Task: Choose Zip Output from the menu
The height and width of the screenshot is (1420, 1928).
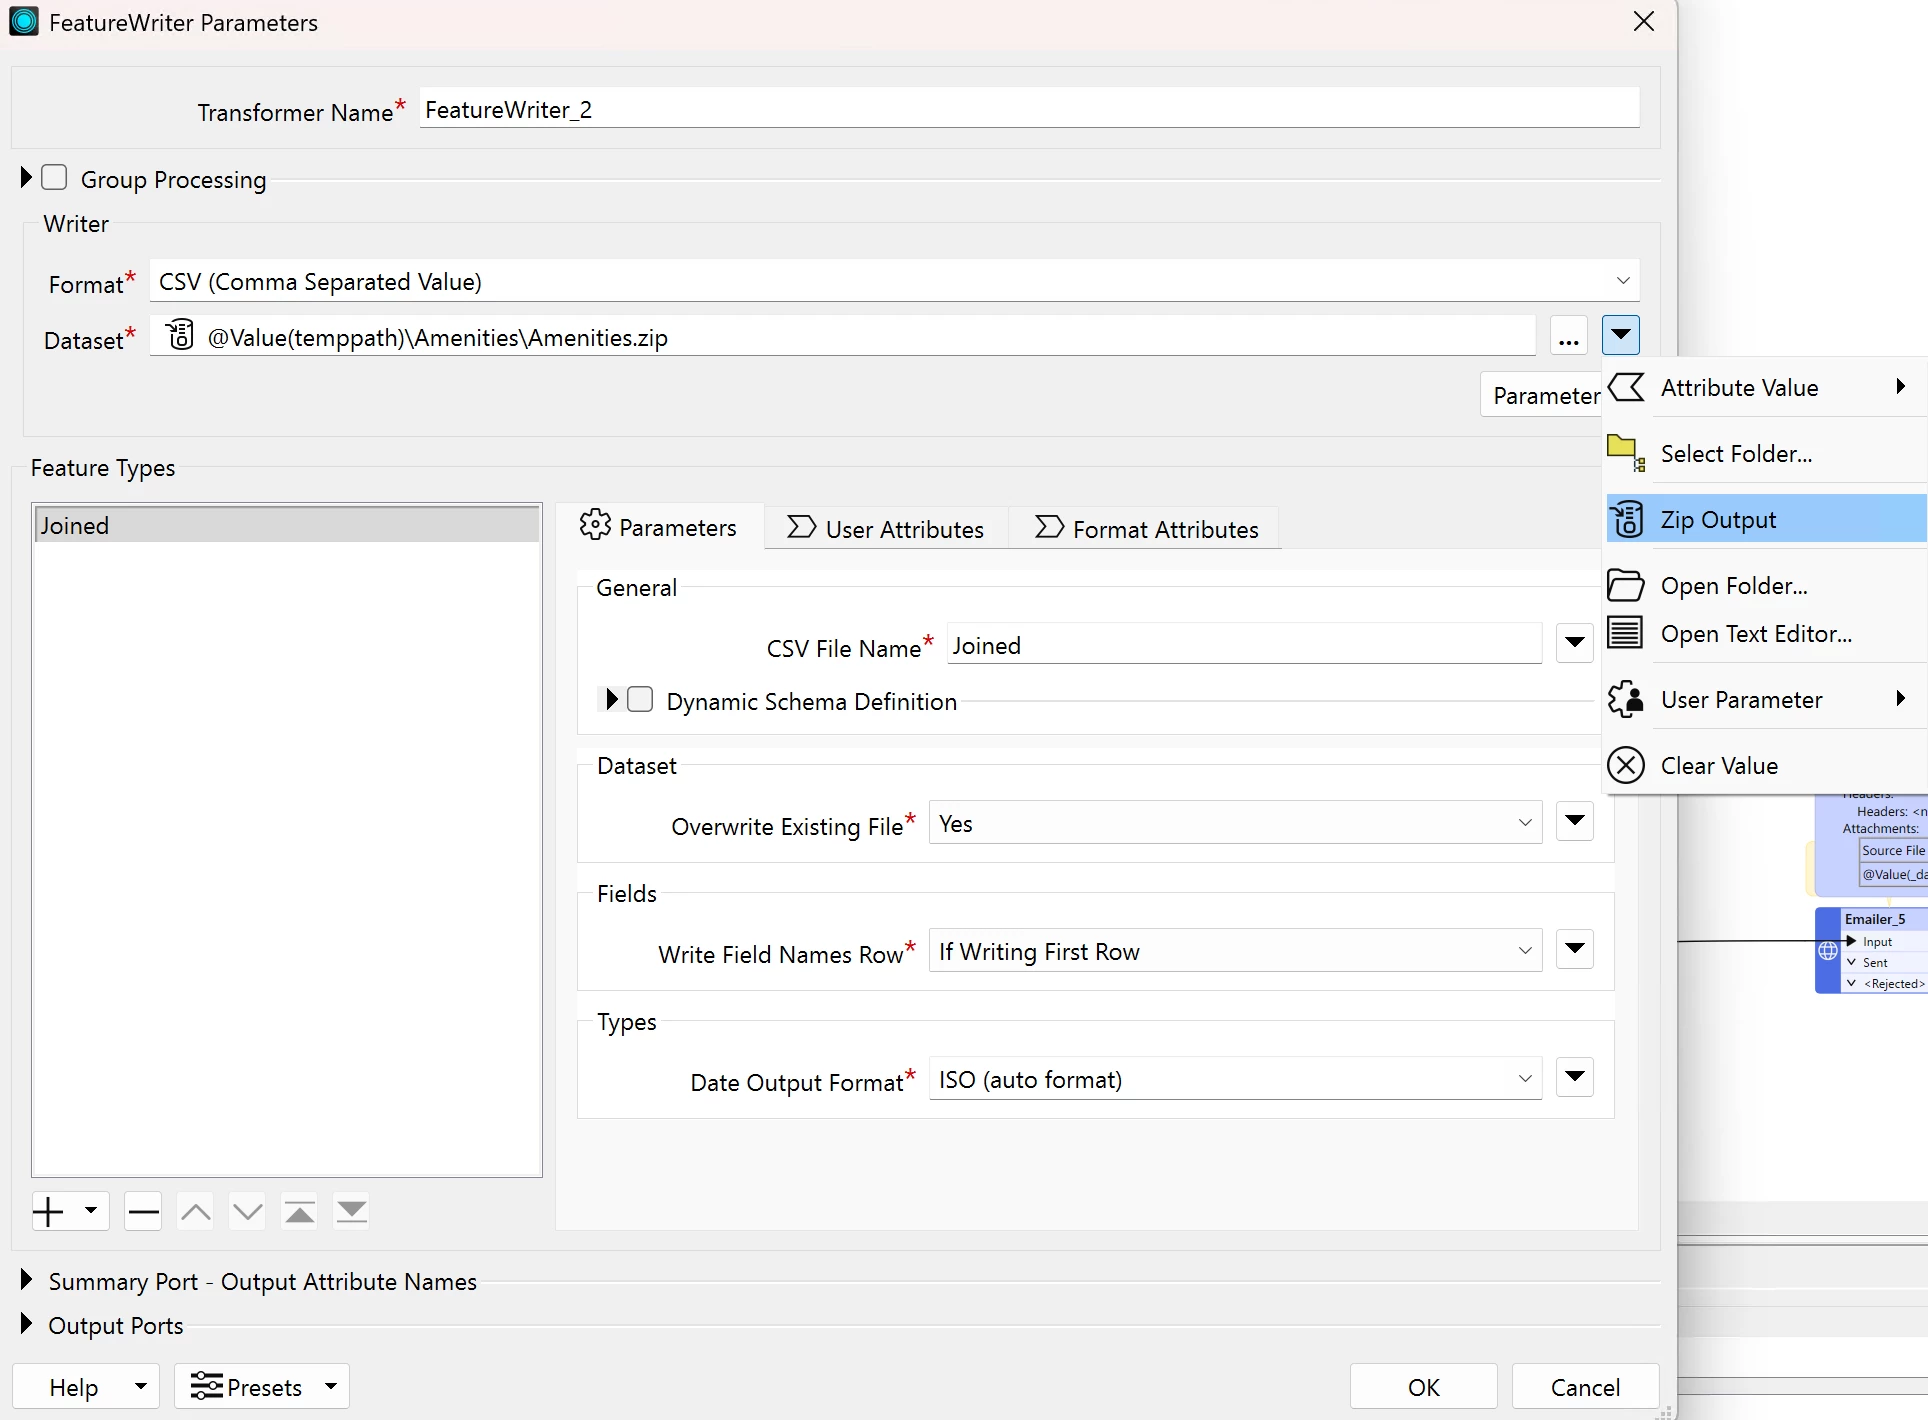Action: point(1767,519)
